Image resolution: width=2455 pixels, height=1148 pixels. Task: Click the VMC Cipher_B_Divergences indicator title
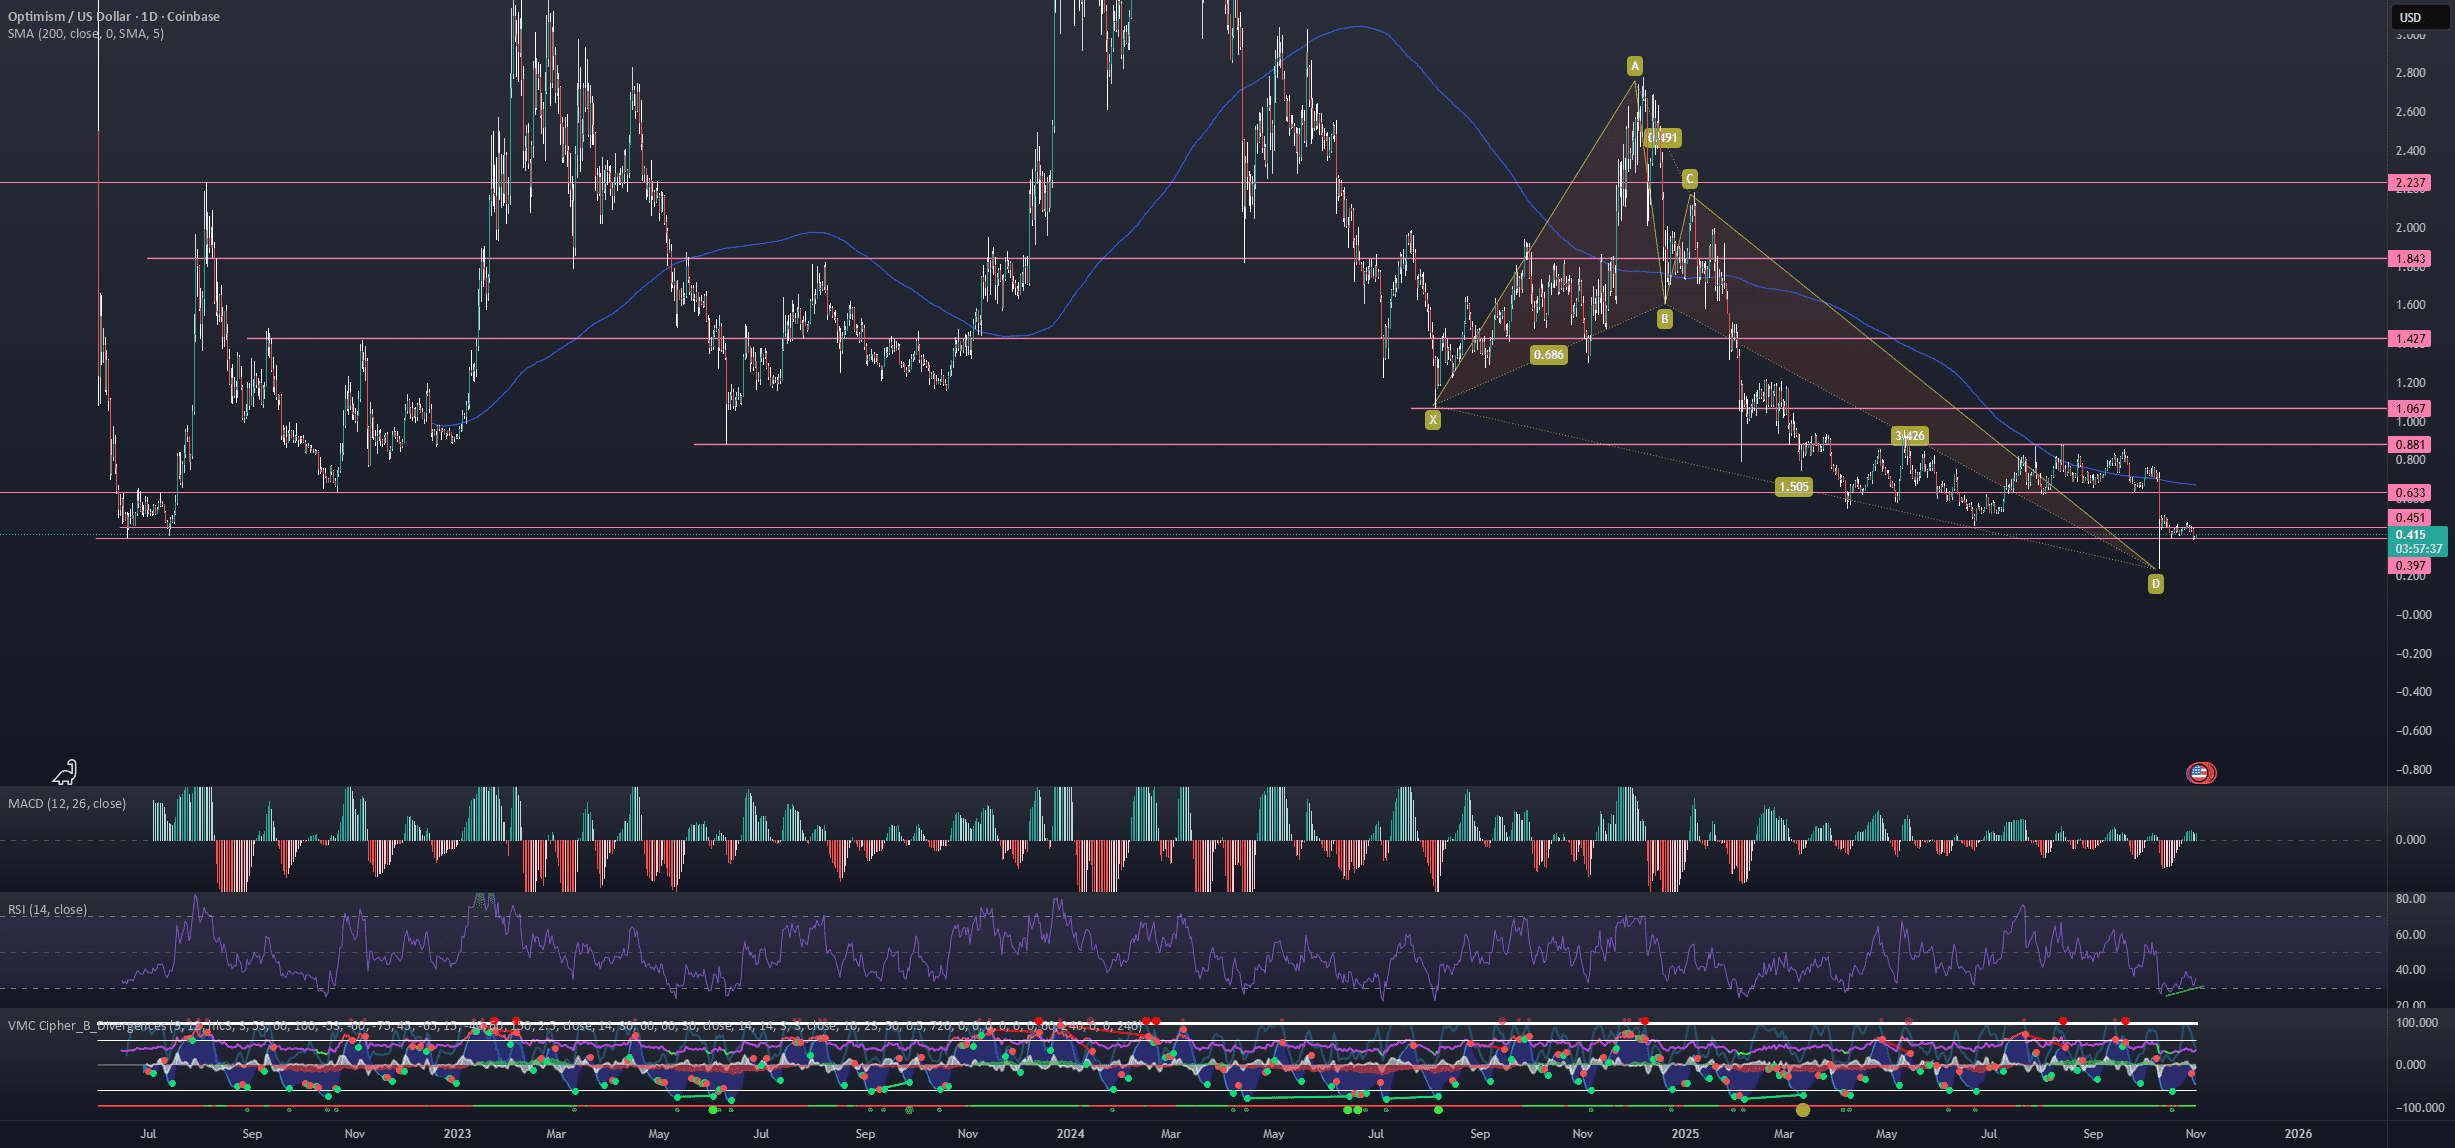(86, 1026)
